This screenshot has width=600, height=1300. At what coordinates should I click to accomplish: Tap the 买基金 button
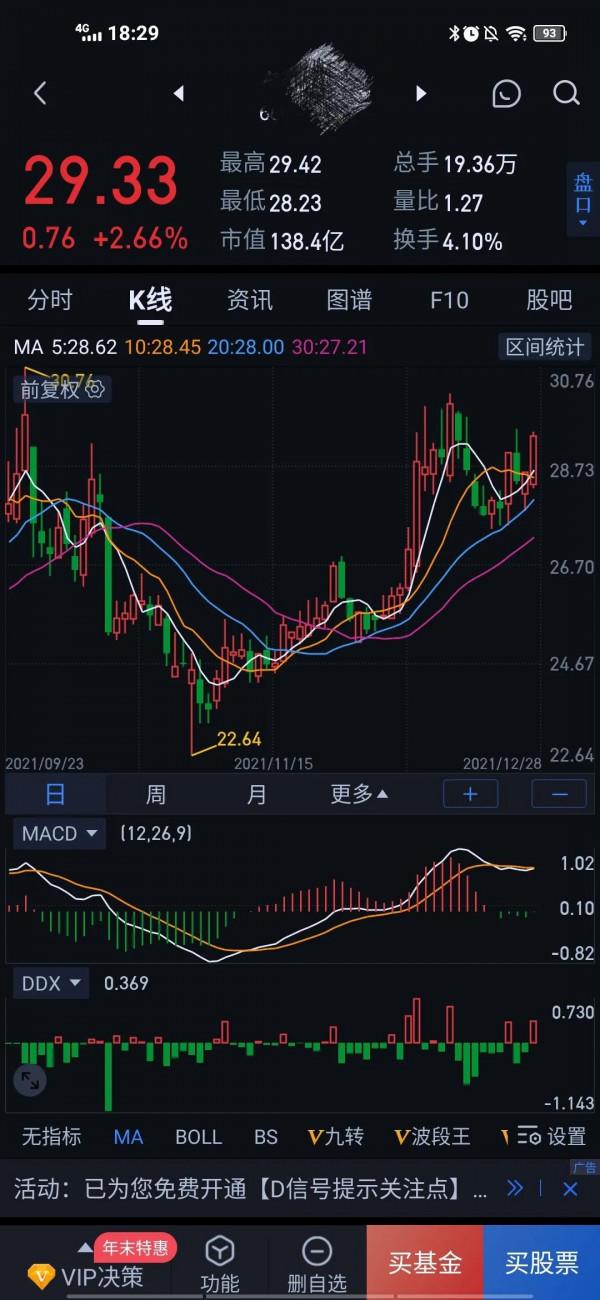(x=425, y=1262)
